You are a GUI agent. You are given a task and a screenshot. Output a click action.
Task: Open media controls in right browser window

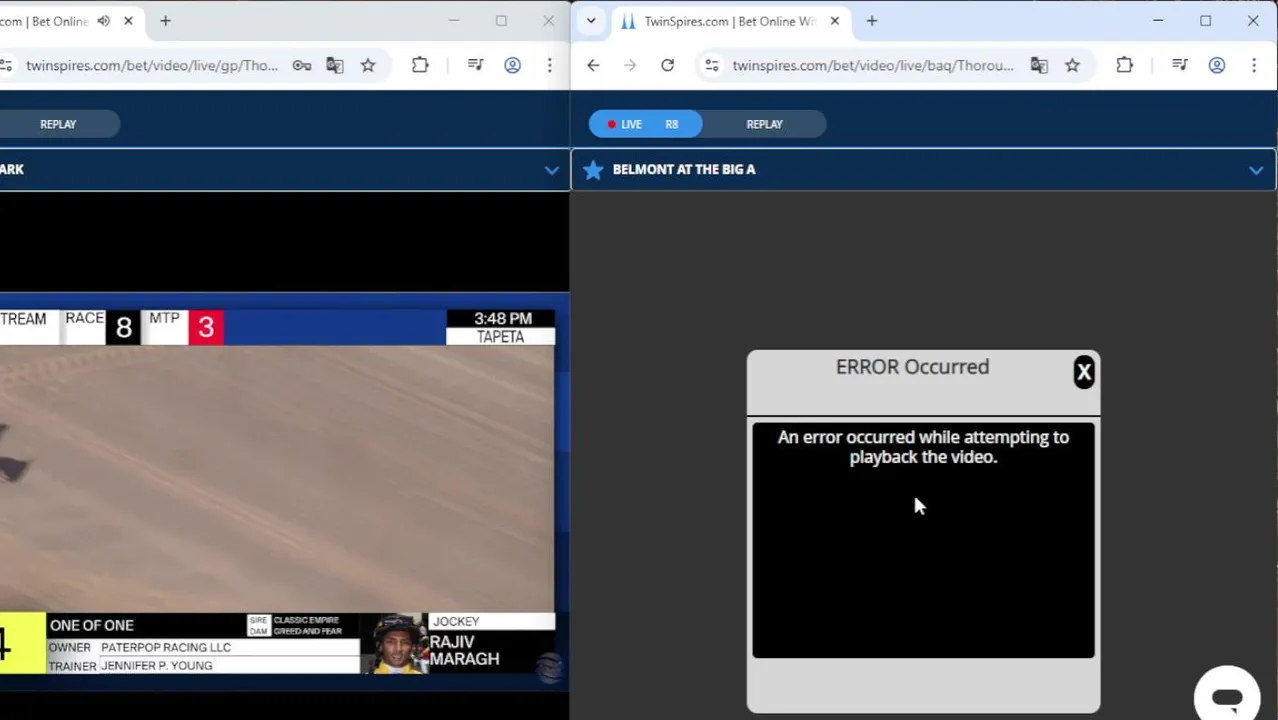click(1180, 65)
